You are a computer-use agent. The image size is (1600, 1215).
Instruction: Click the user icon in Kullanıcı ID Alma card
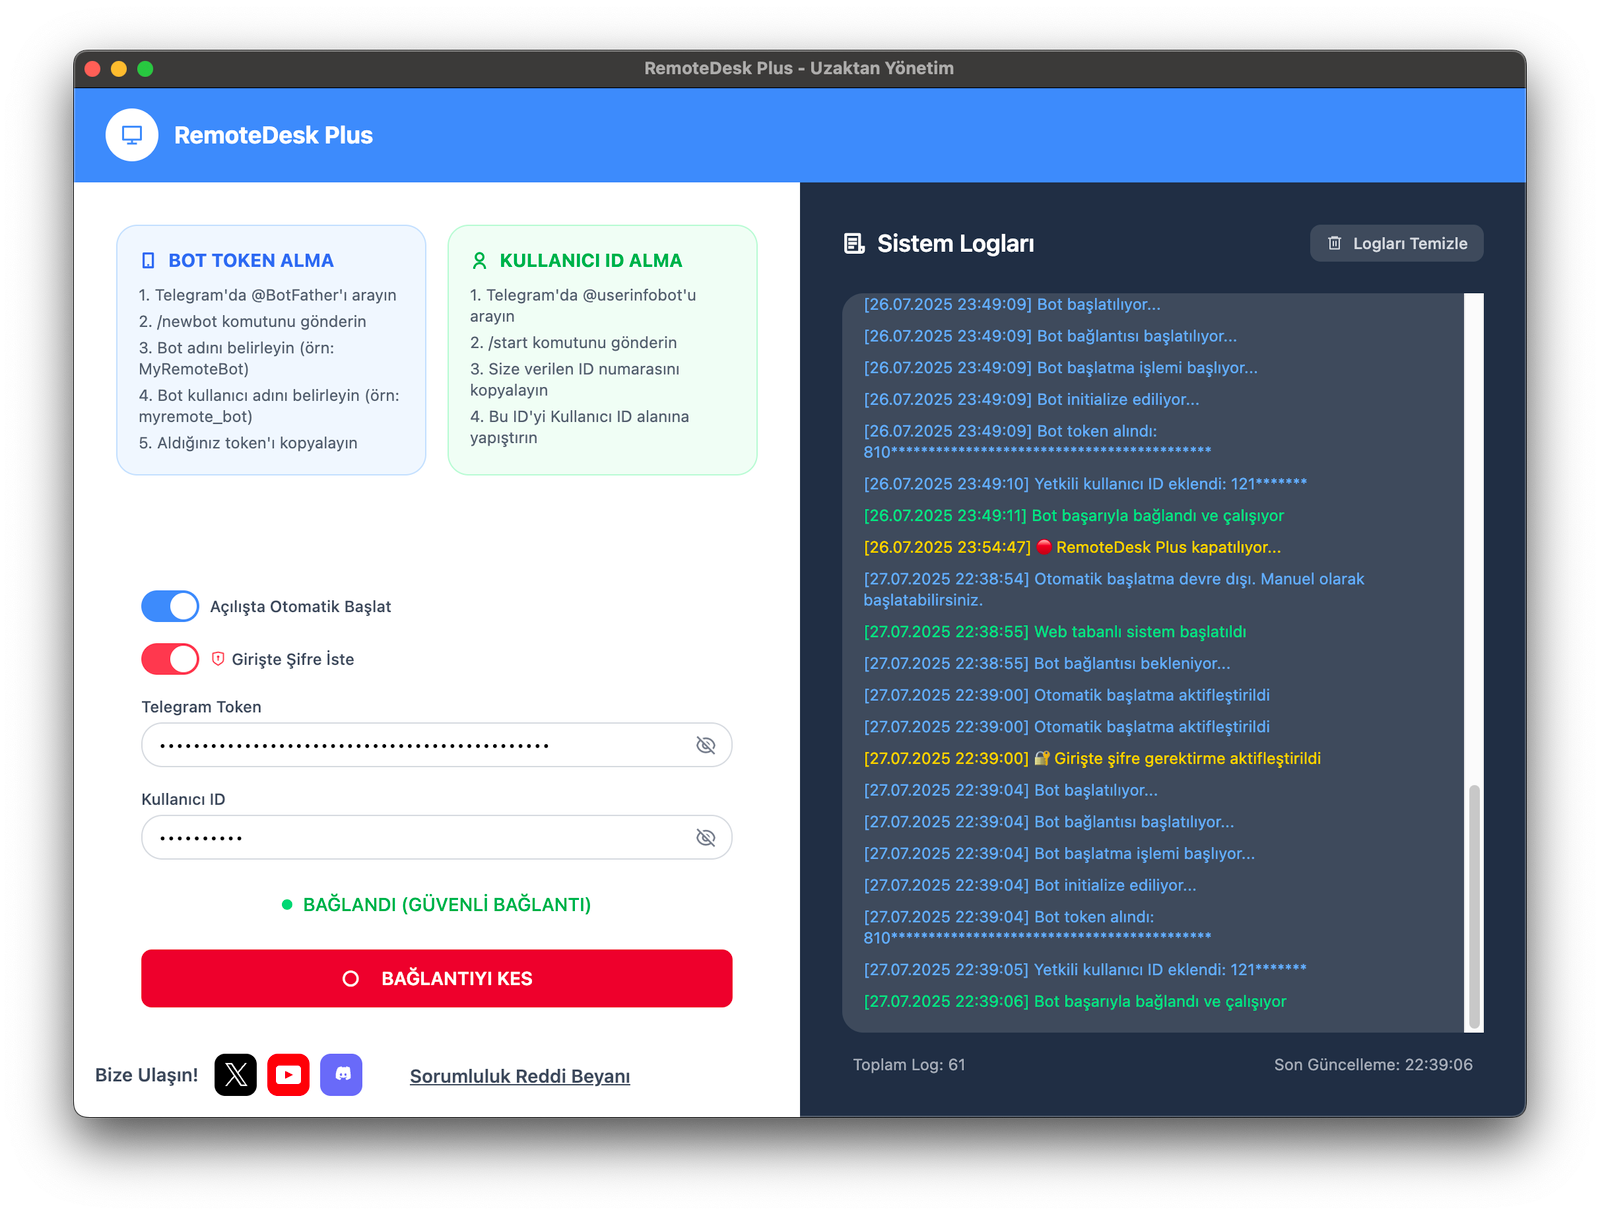point(479,261)
